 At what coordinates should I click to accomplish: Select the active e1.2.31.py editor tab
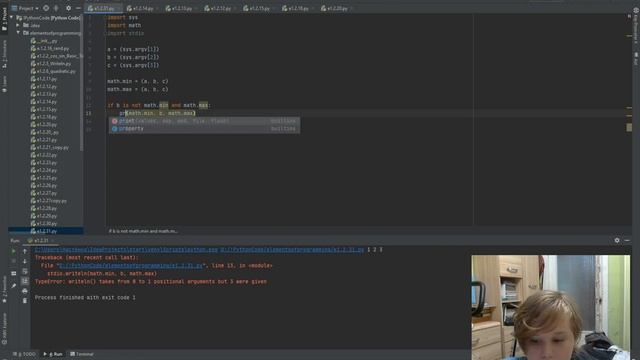click(x=102, y=8)
